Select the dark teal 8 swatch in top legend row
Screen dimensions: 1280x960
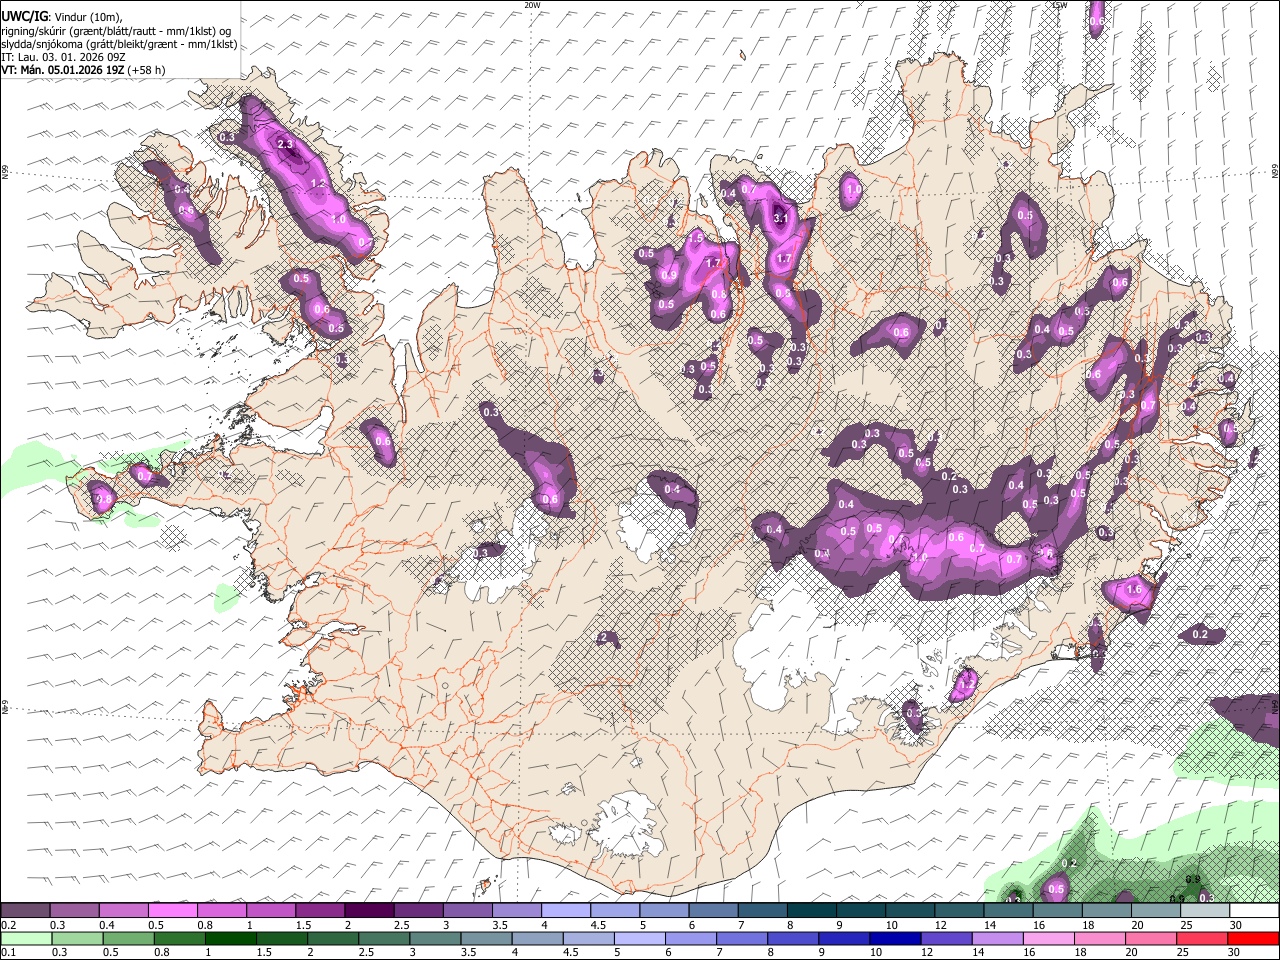click(810, 910)
